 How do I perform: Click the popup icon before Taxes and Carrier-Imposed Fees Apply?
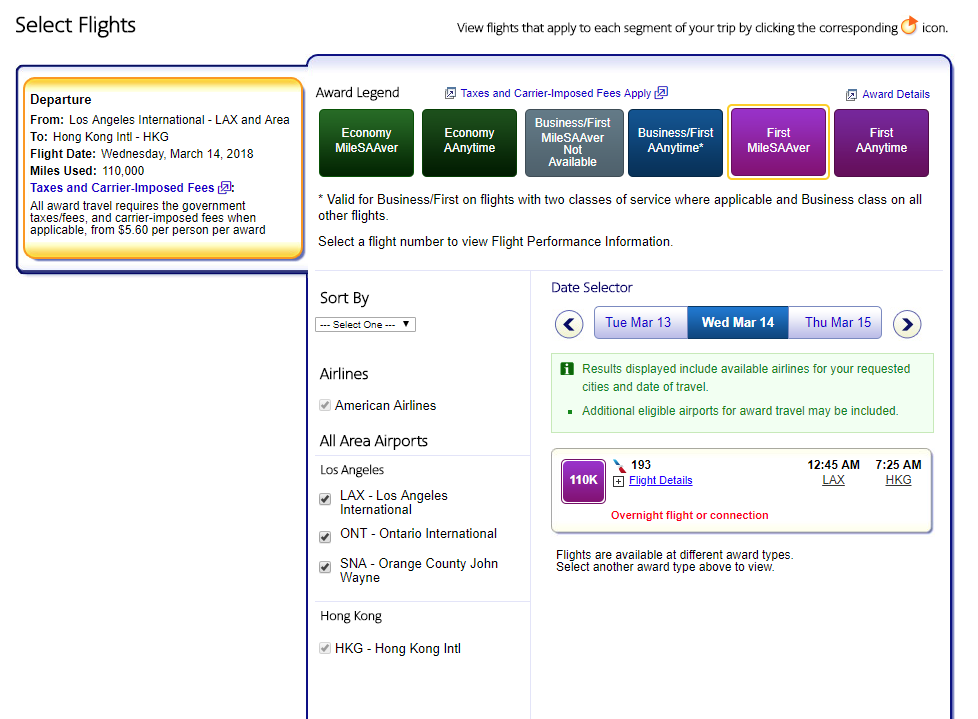pyautogui.click(x=450, y=94)
